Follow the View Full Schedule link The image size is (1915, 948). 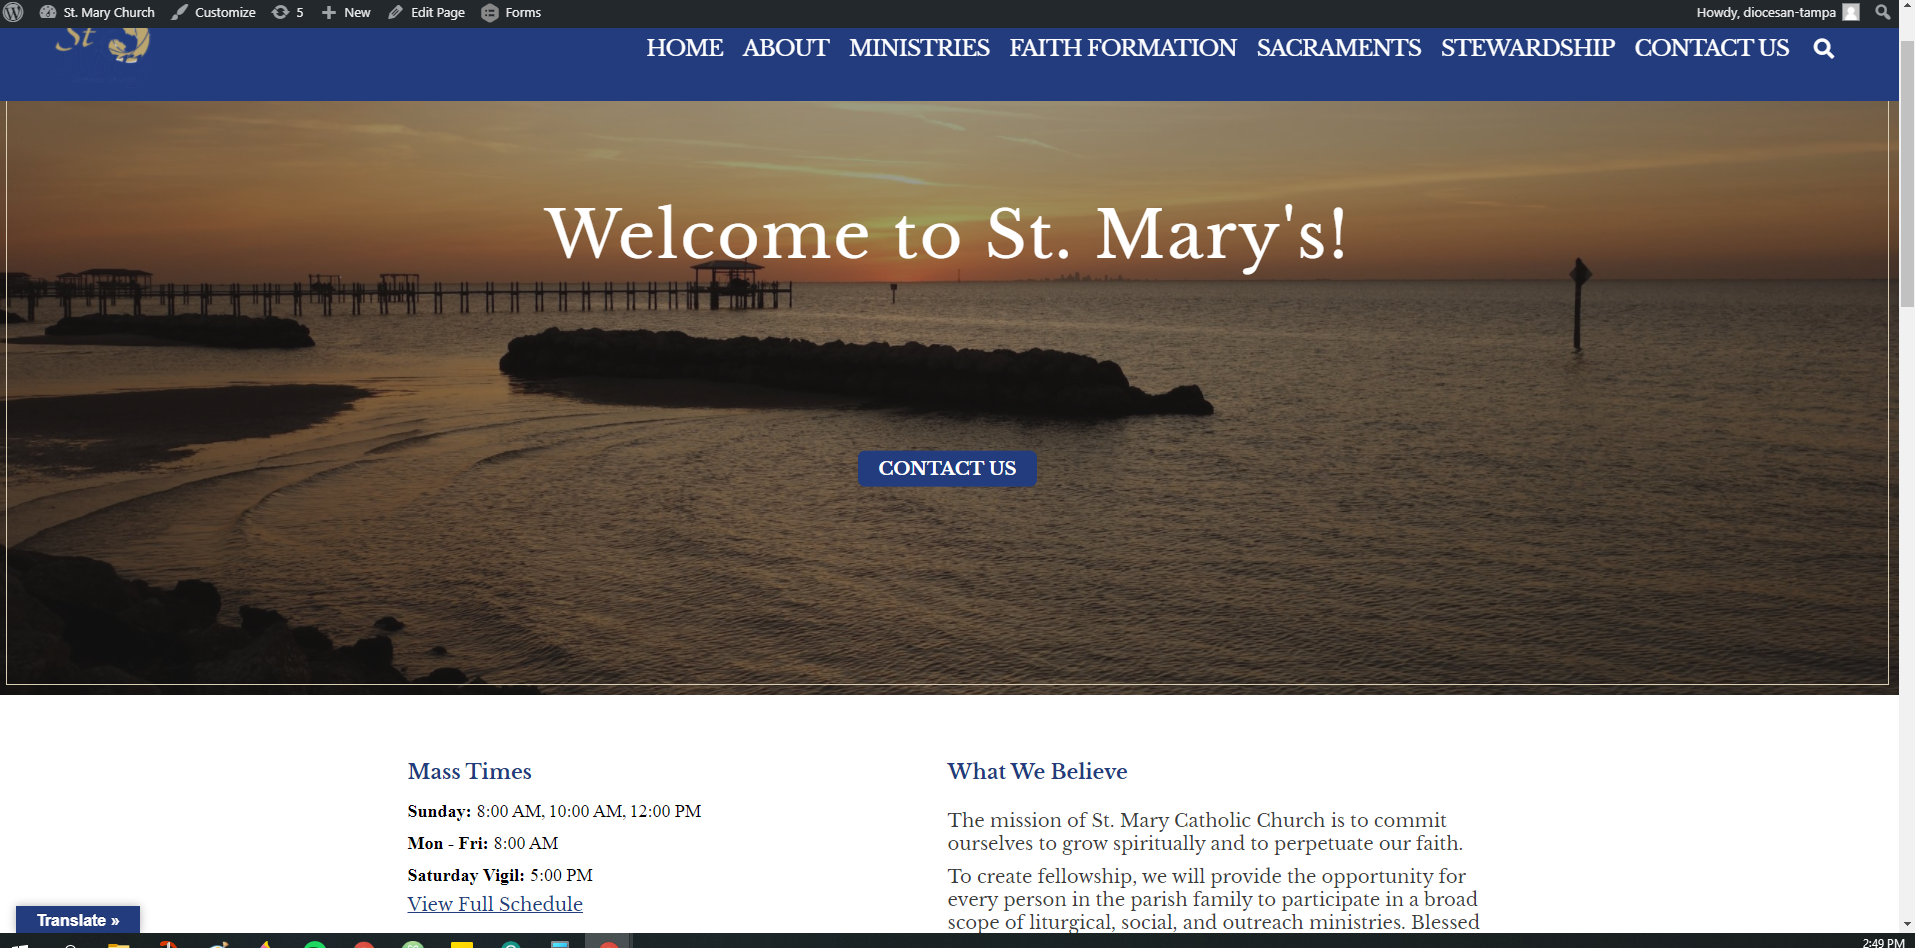point(495,904)
